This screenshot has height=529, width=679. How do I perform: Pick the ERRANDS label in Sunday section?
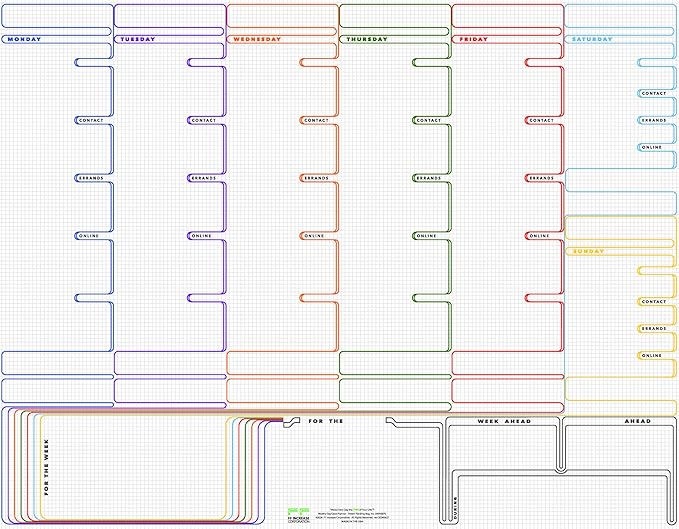(x=654, y=328)
